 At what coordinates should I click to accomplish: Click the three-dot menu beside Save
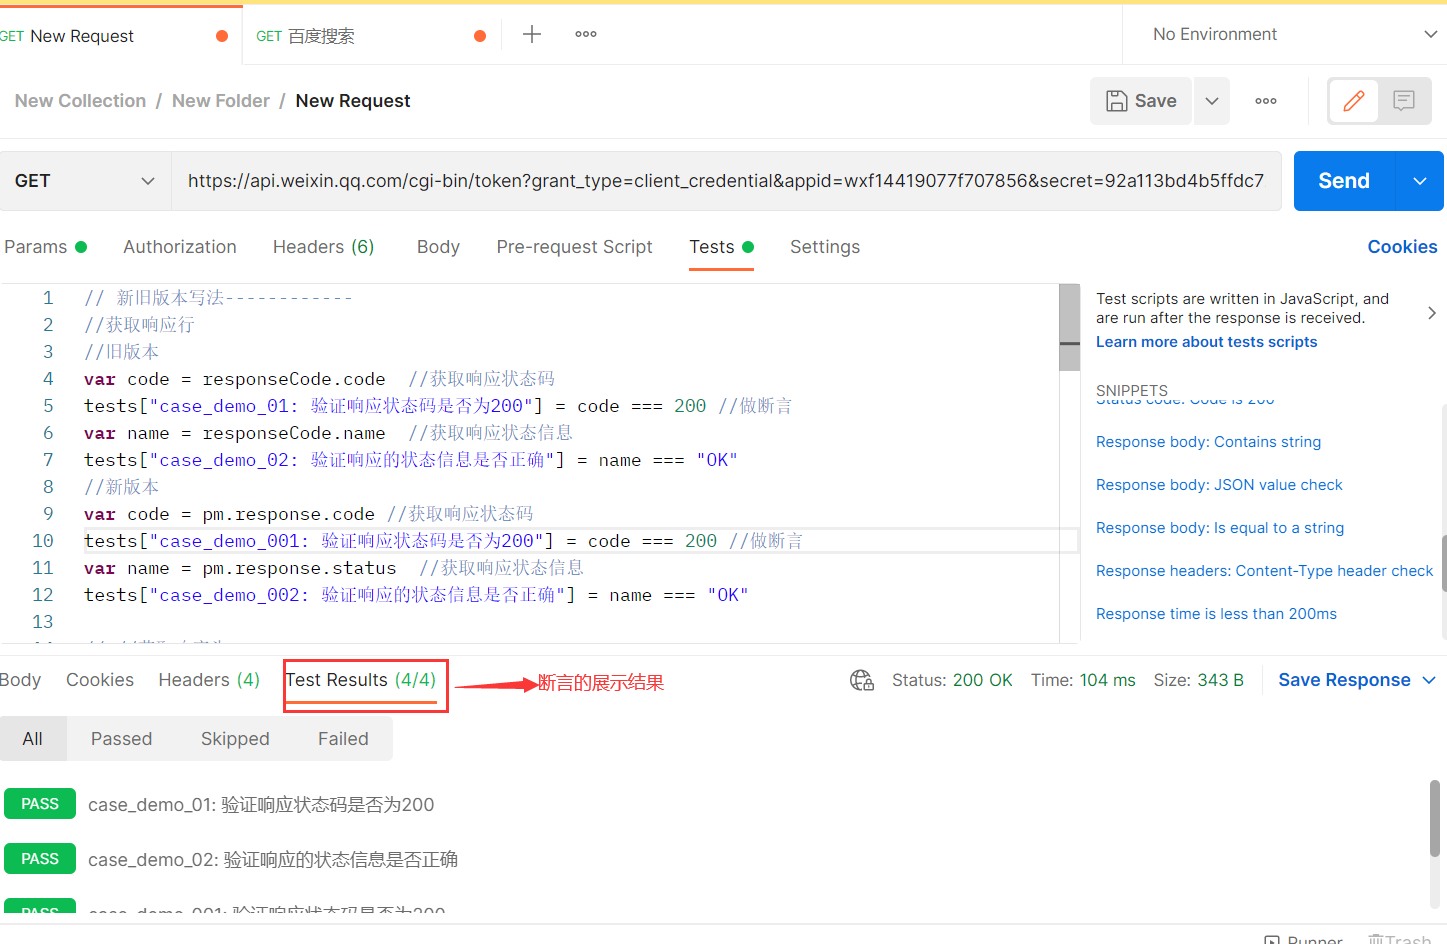pyautogui.click(x=1266, y=101)
